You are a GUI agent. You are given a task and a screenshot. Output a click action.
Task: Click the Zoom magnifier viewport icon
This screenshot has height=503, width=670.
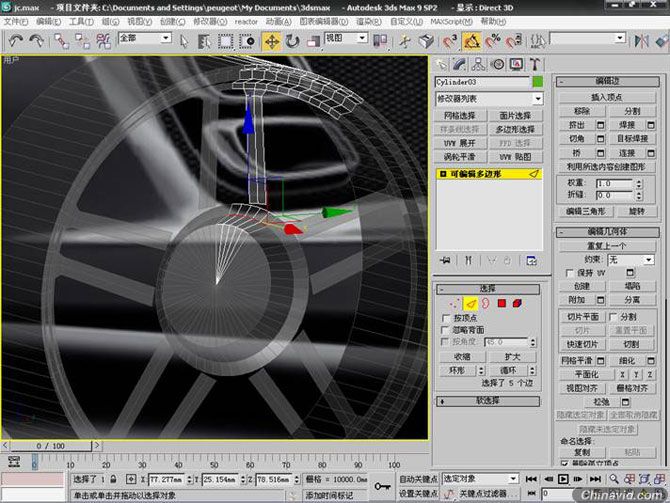point(614,479)
